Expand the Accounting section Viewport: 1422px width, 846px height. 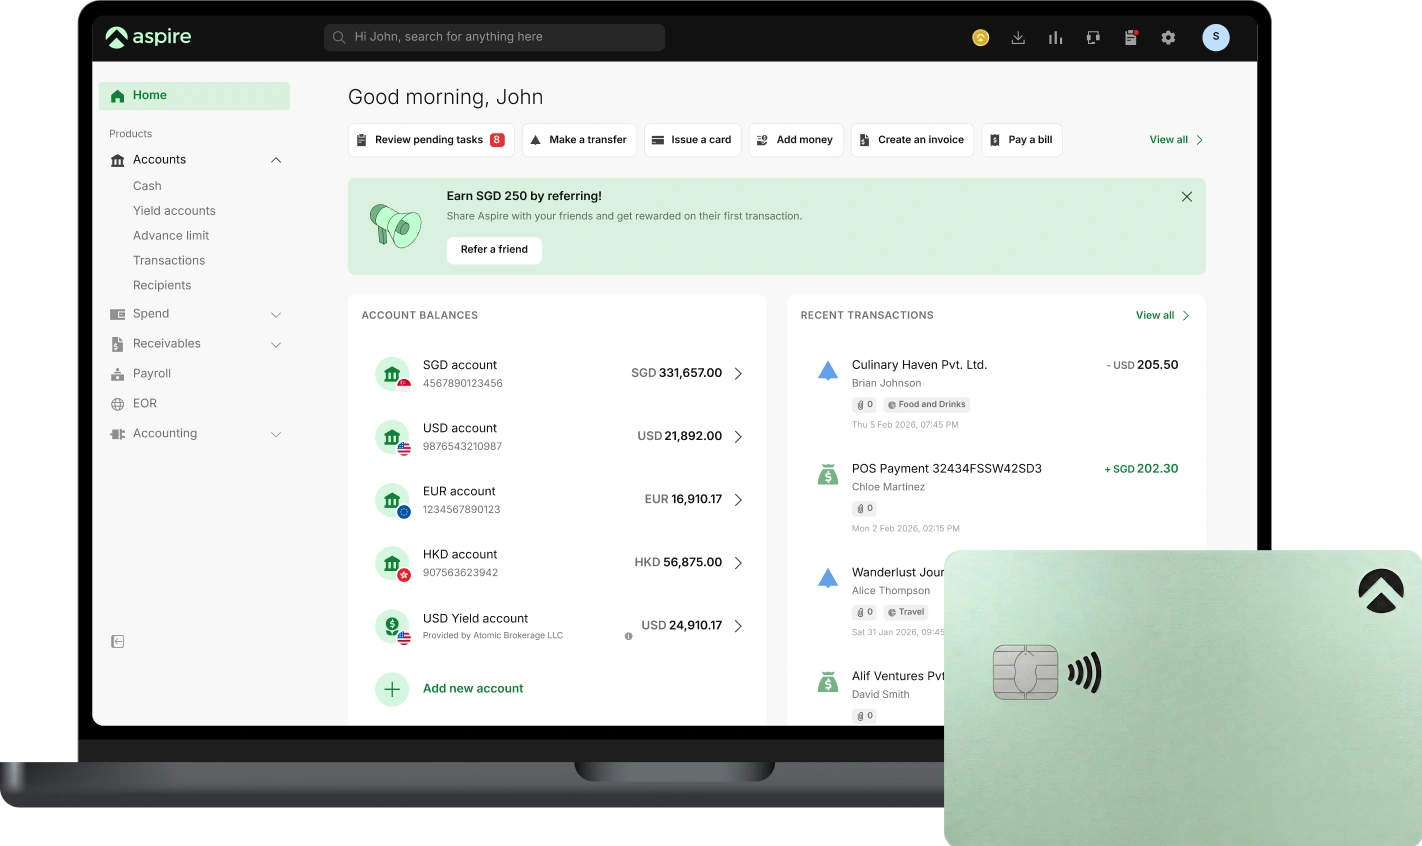pyautogui.click(x=276, y=435)
